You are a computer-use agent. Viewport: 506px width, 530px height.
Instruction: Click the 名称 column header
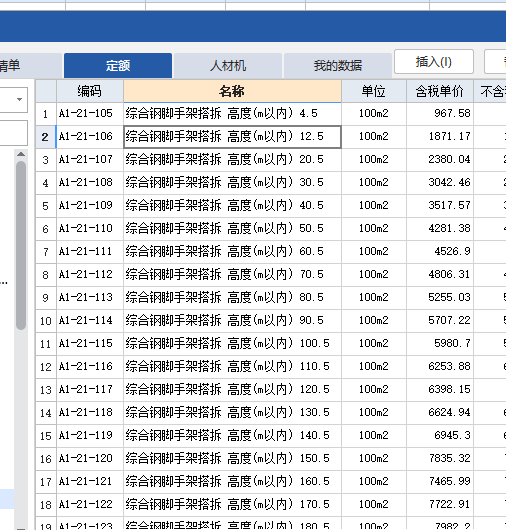pyautogui.click(x=232, y=91)
